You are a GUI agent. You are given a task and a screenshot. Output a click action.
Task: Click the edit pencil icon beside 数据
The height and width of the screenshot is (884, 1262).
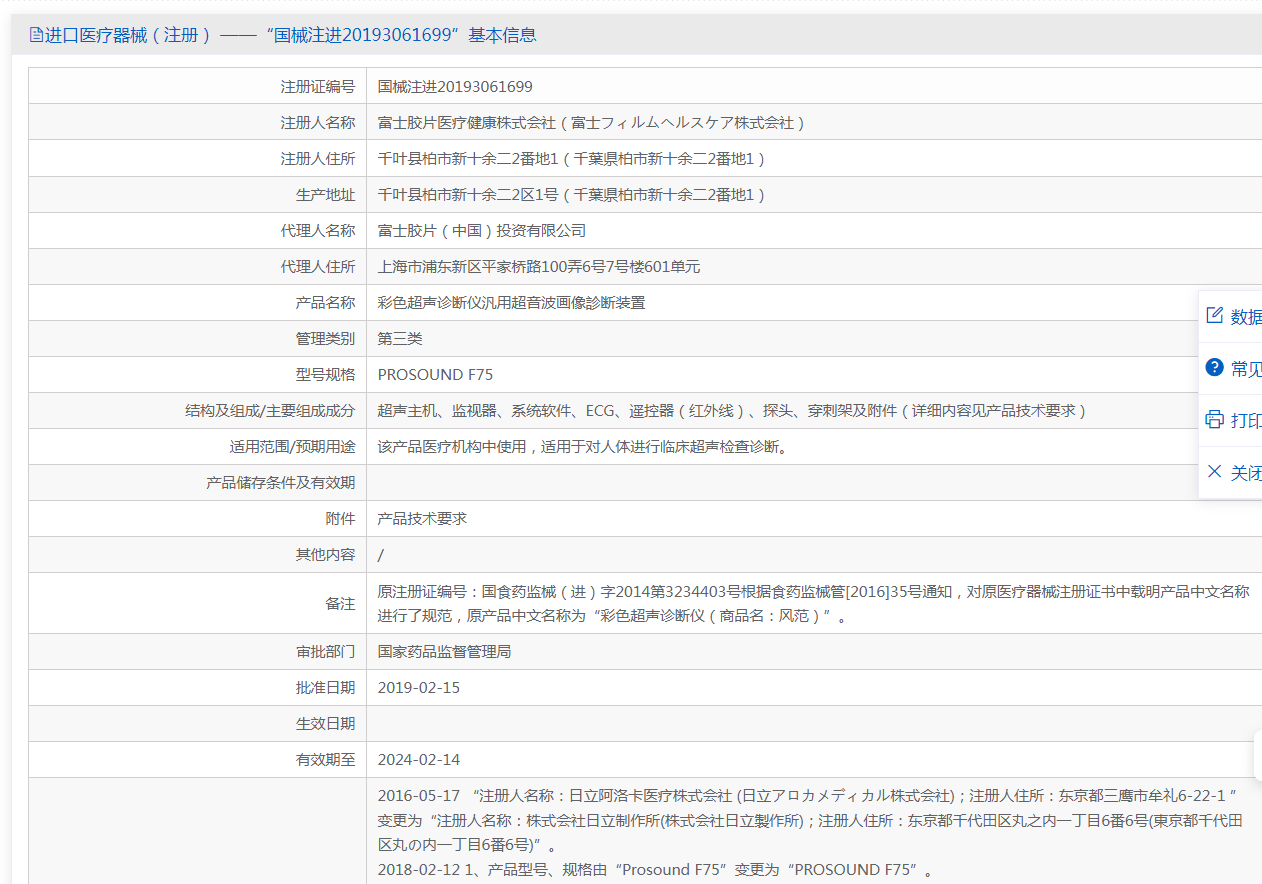pos(1215,316)
